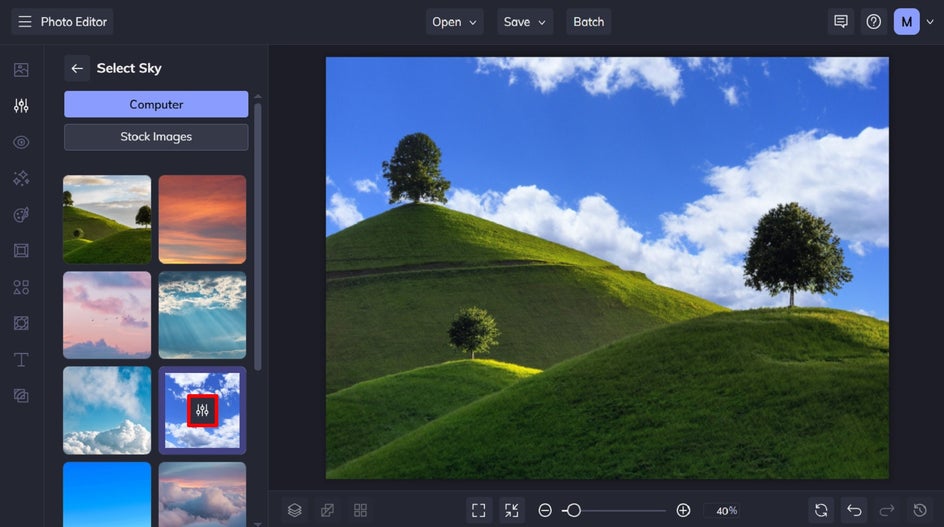Click the fit to screen icon
944x527 pixels.
tap(479, 511)
